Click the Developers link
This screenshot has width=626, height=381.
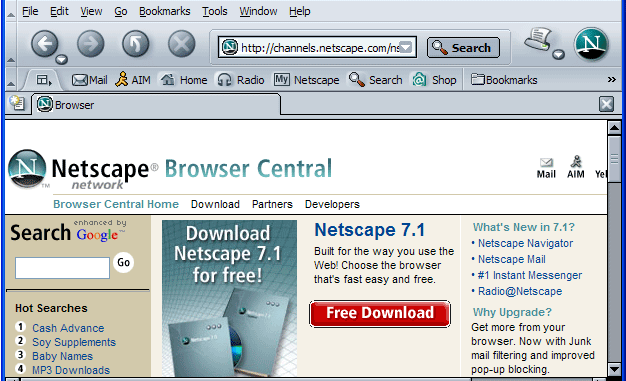(332, 204)
